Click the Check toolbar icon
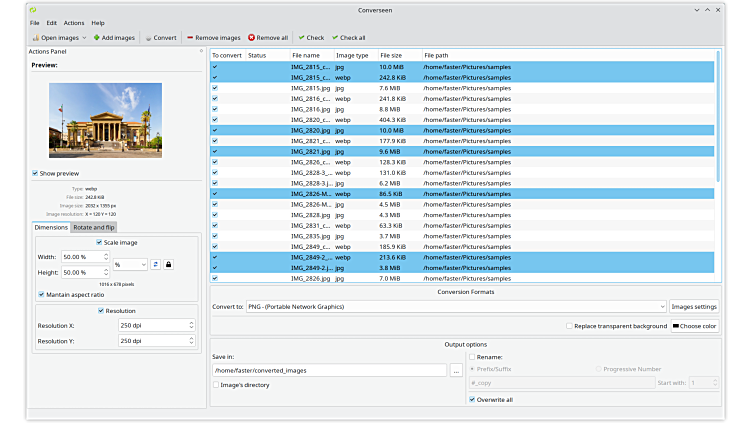Screen dimensions: 752x423 (x=301, y=38)
